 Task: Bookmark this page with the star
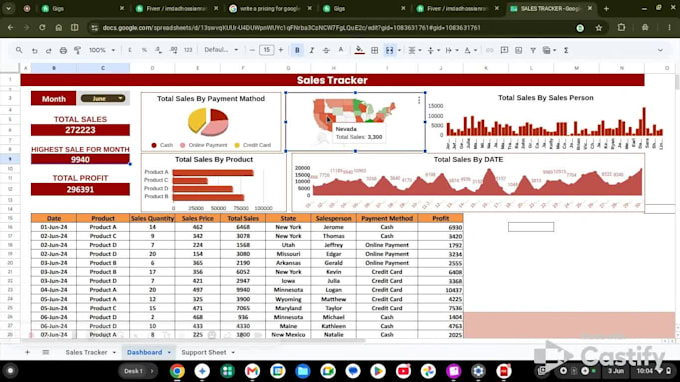click(599, 28)
